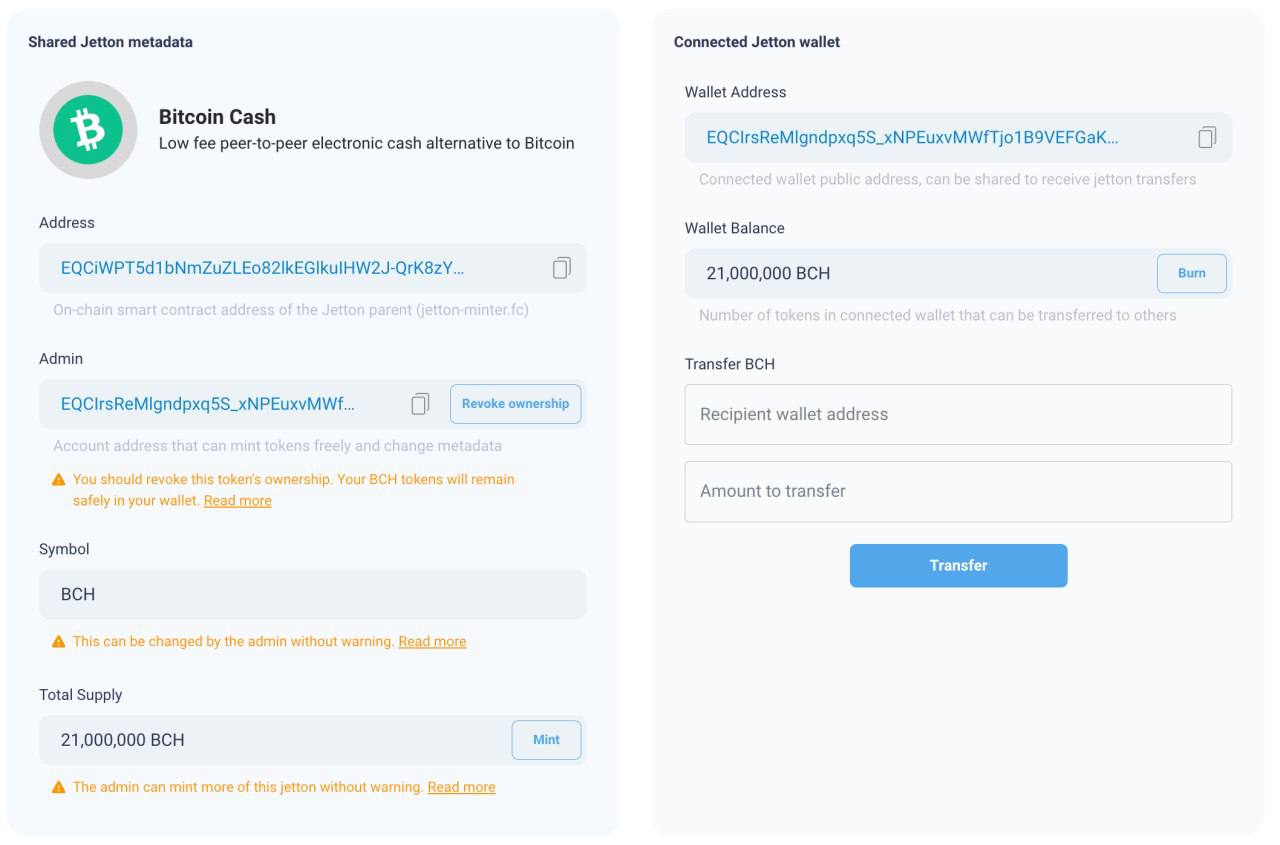1280x845 pixels.
Task: Focus the Amount to transfer field
Action: pos(958,491)
